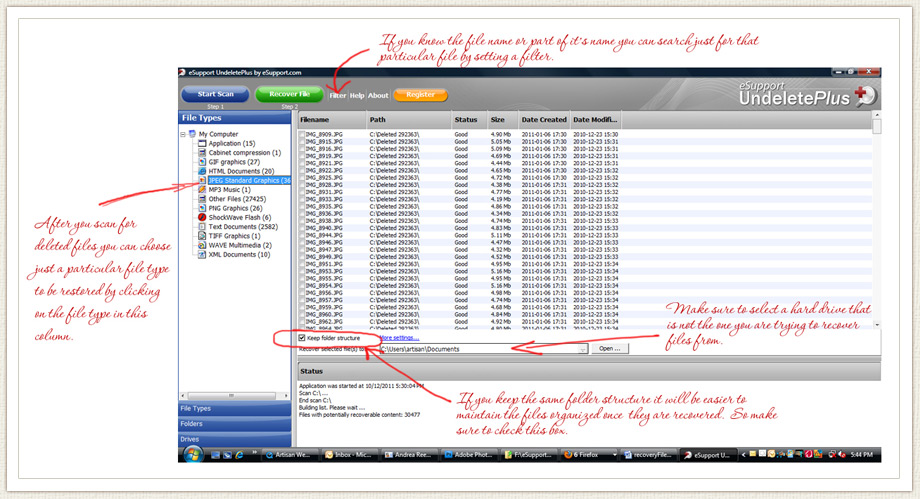The image size is (920, 499).
Task: Click the clock in the system tray
Action: pyautogui.click(x=861, y=455)
